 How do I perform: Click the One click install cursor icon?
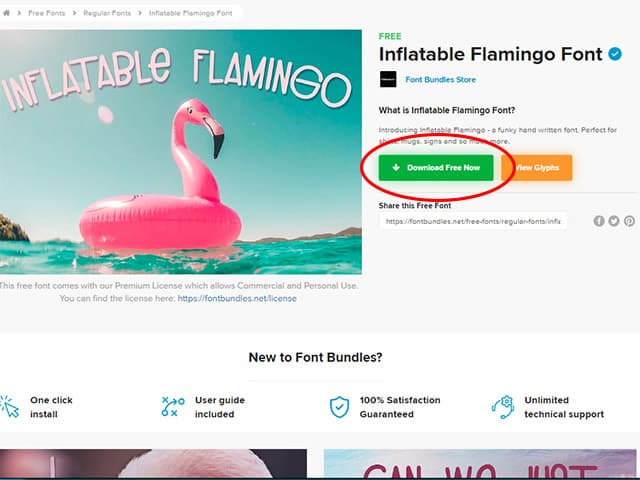[x=10, y=407]
